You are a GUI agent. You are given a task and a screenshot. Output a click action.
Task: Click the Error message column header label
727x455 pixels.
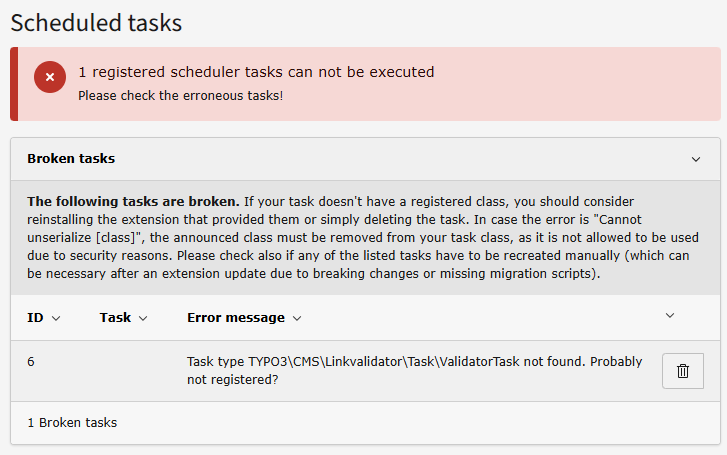click(x=235, y=318)
